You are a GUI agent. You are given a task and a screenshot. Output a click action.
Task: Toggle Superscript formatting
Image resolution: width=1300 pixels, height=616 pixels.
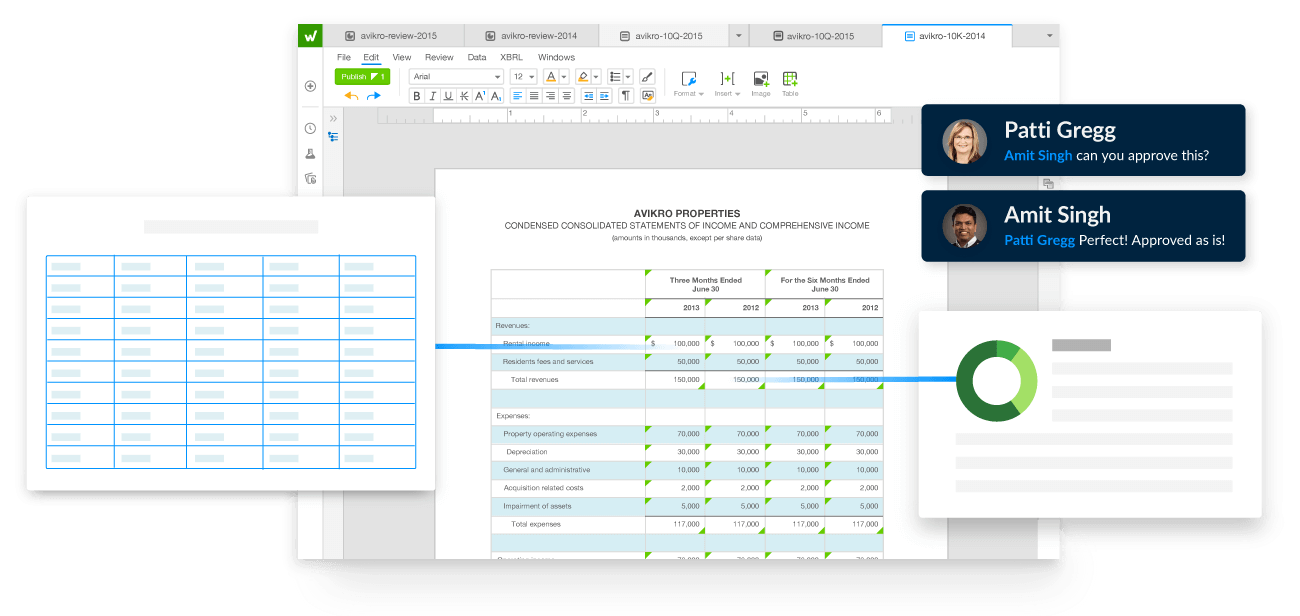click(480, 96)
